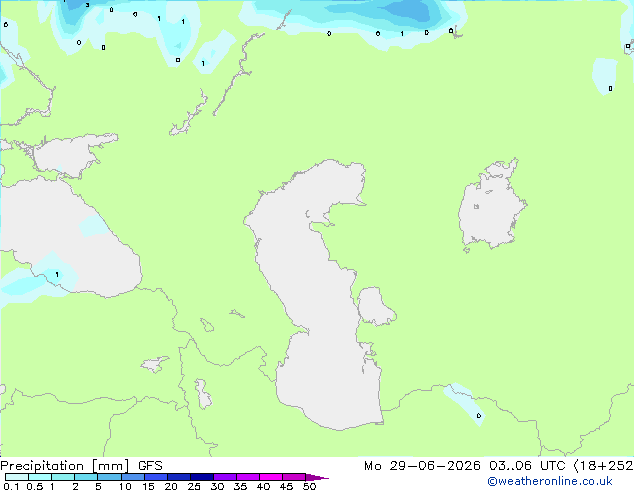This screenshot has height=490, width=634.
Task: Click the purple arrow tip of the legend
Action: [317, 477]
